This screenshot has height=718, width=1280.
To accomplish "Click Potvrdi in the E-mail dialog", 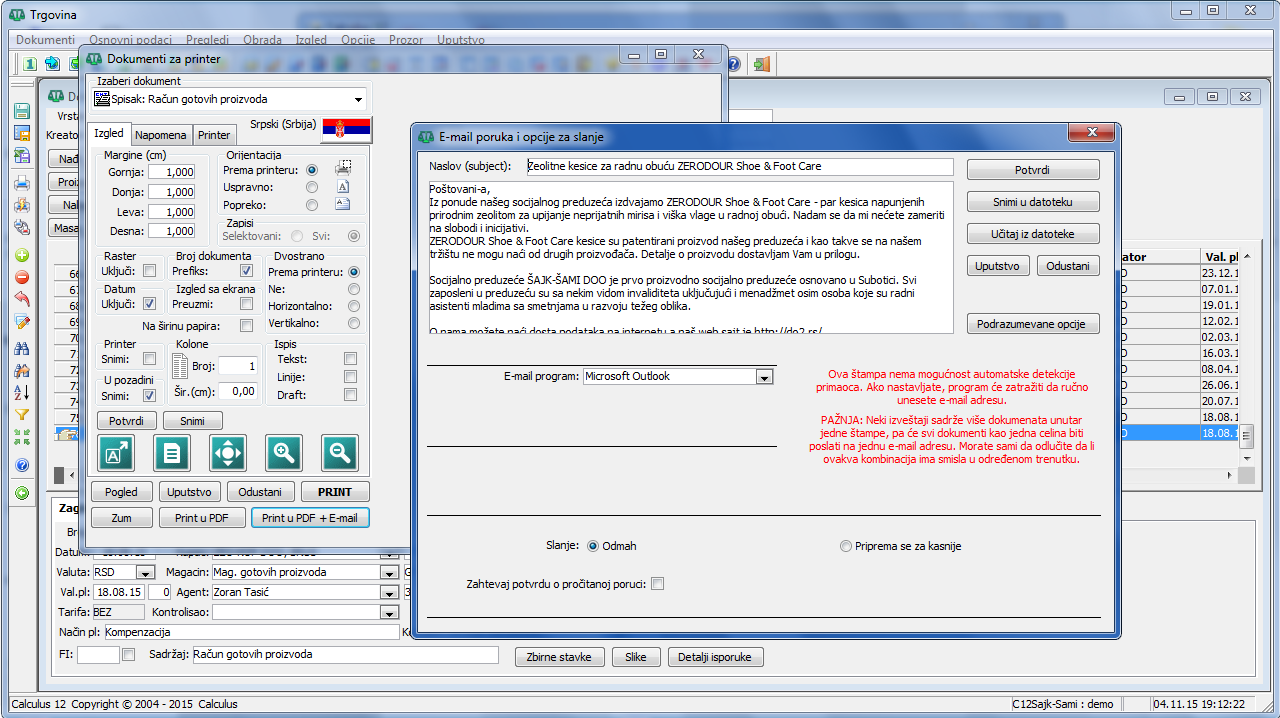I will [1033, 170].
